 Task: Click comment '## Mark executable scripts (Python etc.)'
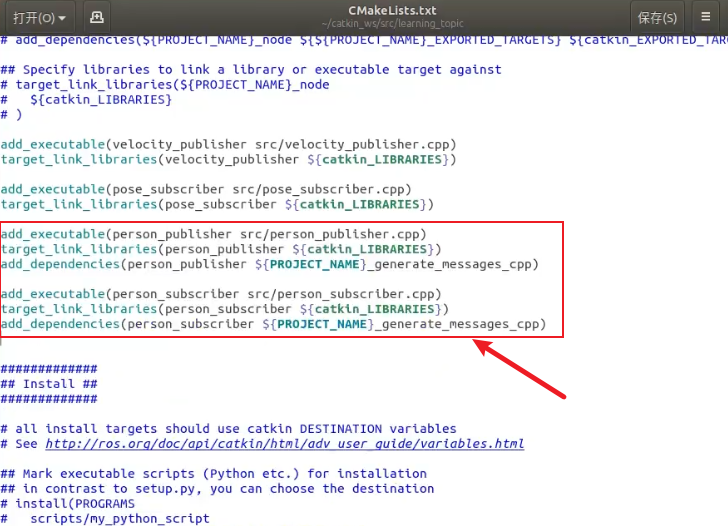(214, 474)
